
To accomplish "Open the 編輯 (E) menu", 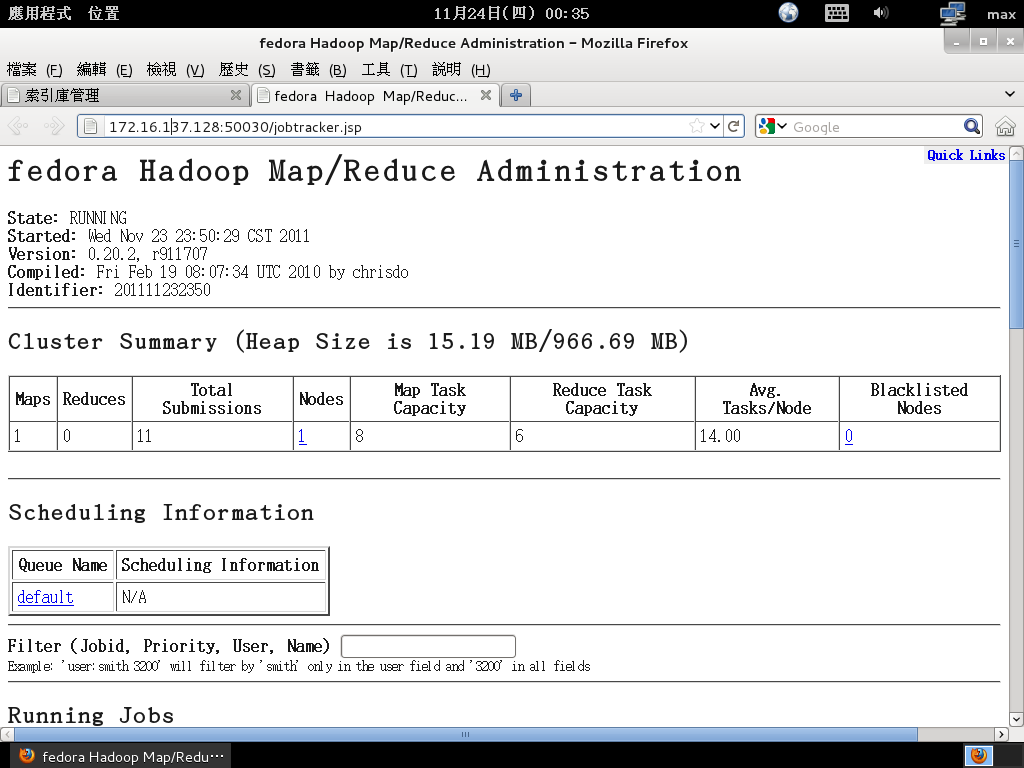I will [x=104, y=69].
